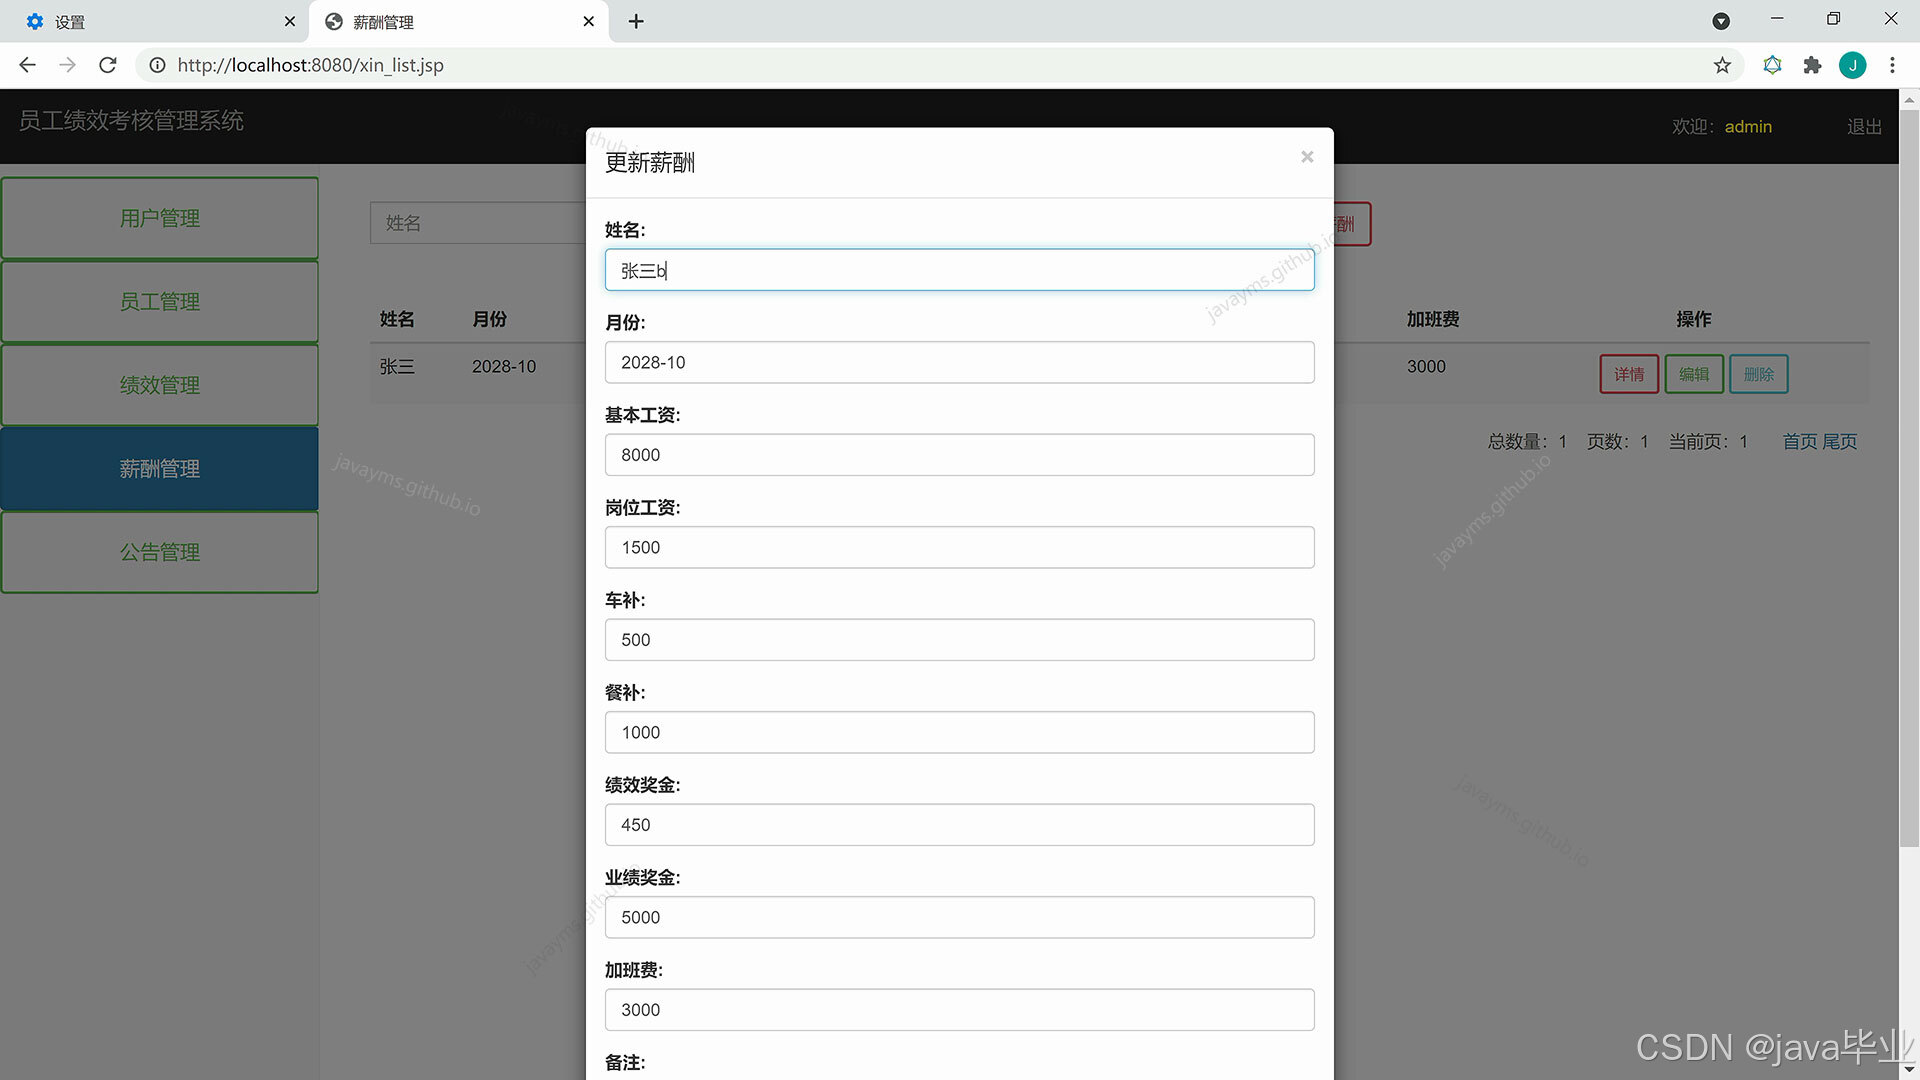
Task: Click the 操作 column header
Action: coord(1694,319)
